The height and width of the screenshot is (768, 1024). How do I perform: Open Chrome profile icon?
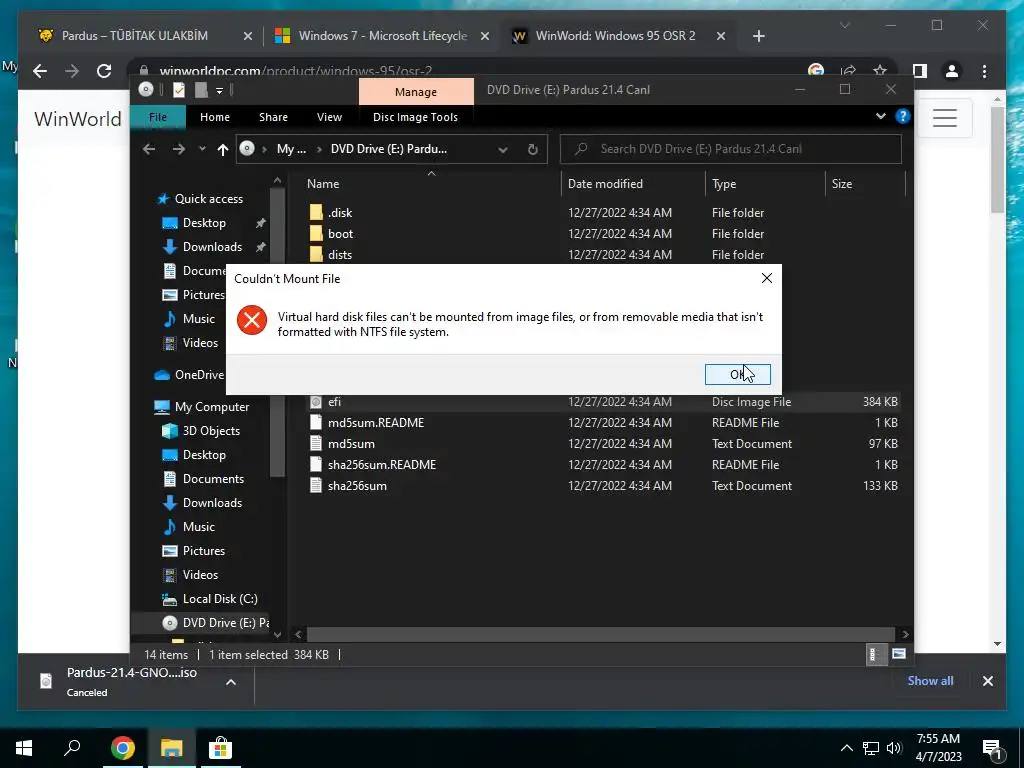952,71
